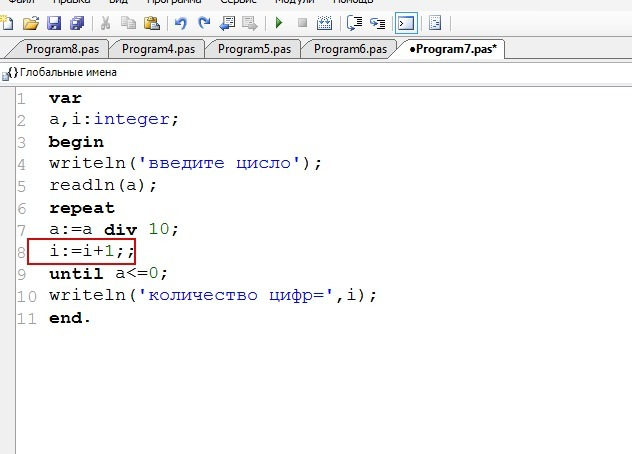The height and width of the screenshot is (454, 632).
Task: Select the Program6.pas tab
Action: (350, 49)
